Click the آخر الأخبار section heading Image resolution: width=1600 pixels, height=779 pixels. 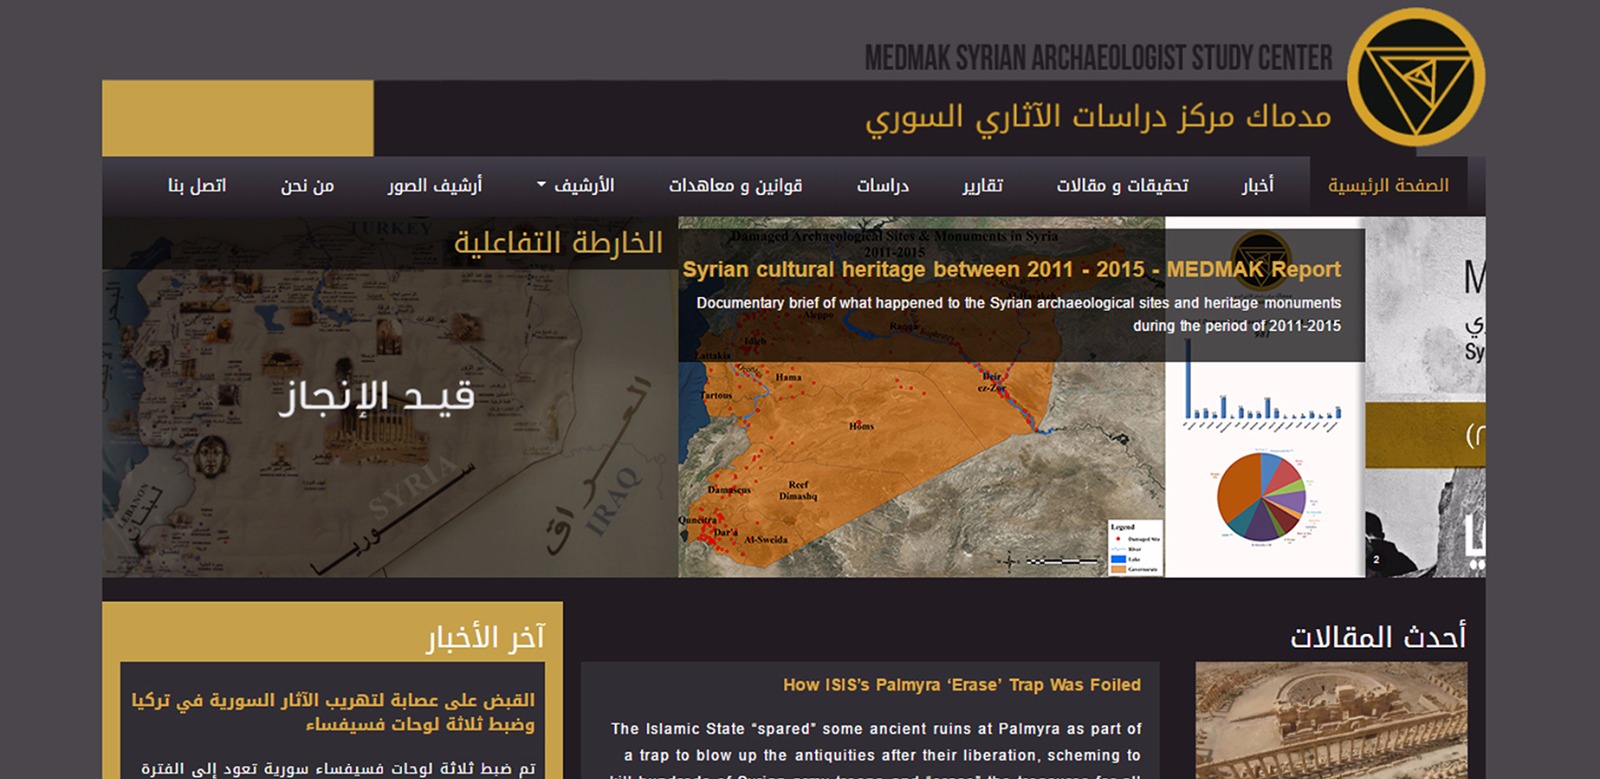(x=486, y=637)
